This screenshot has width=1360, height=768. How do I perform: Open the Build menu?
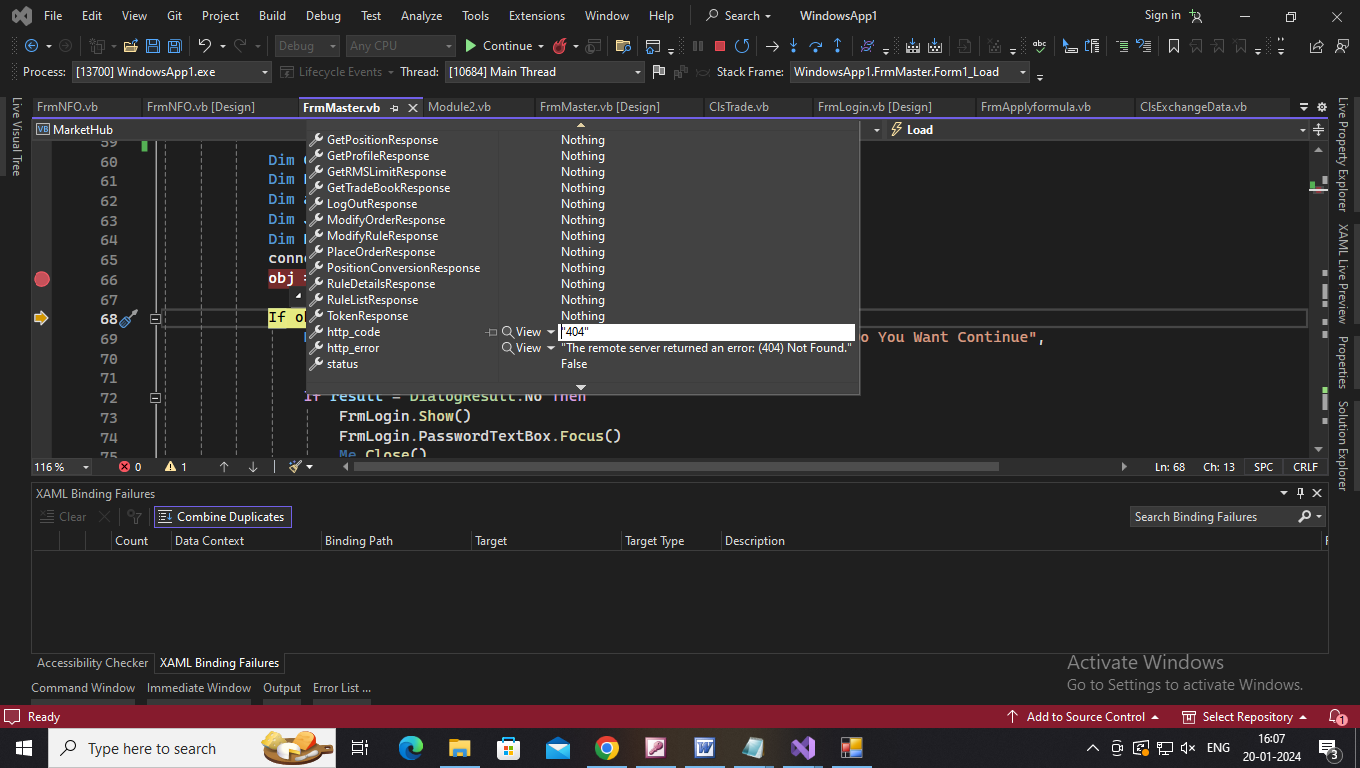(x=272, y=16)
